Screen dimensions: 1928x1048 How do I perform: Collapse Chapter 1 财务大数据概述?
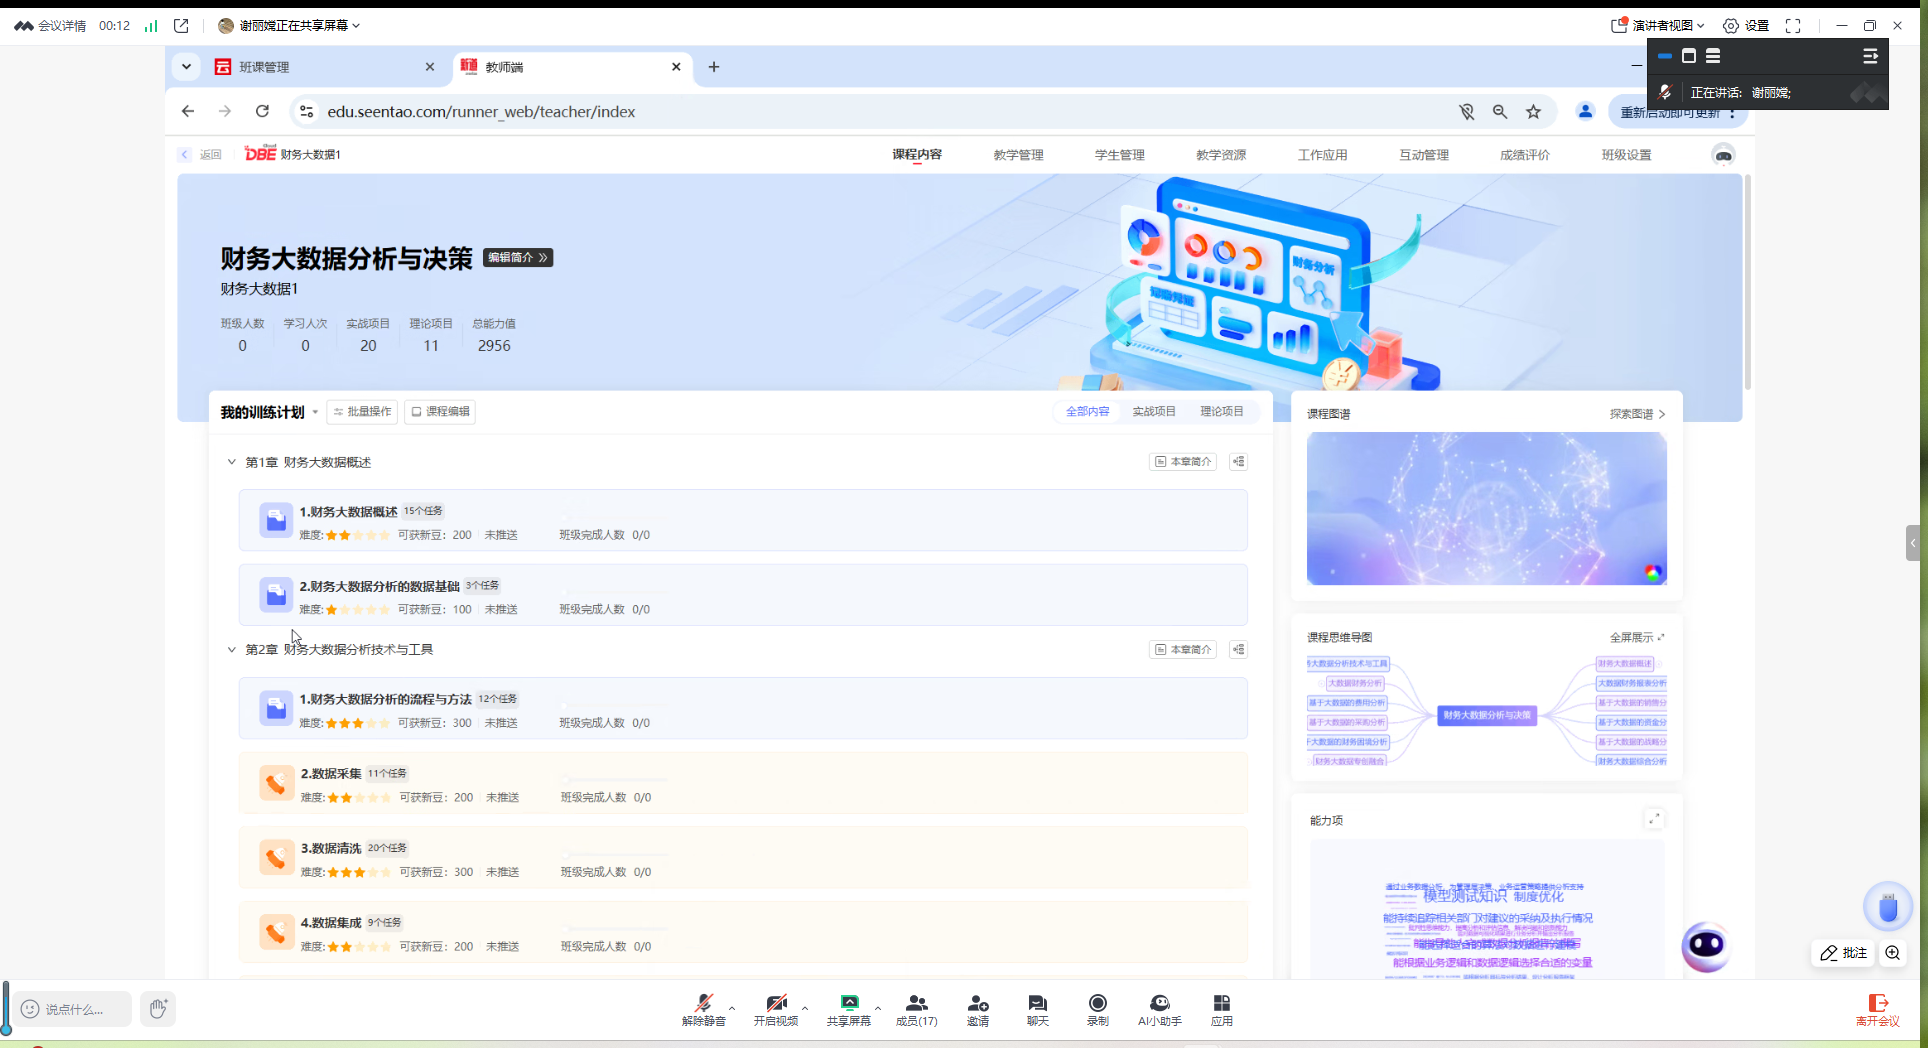(x=232, y=462)
